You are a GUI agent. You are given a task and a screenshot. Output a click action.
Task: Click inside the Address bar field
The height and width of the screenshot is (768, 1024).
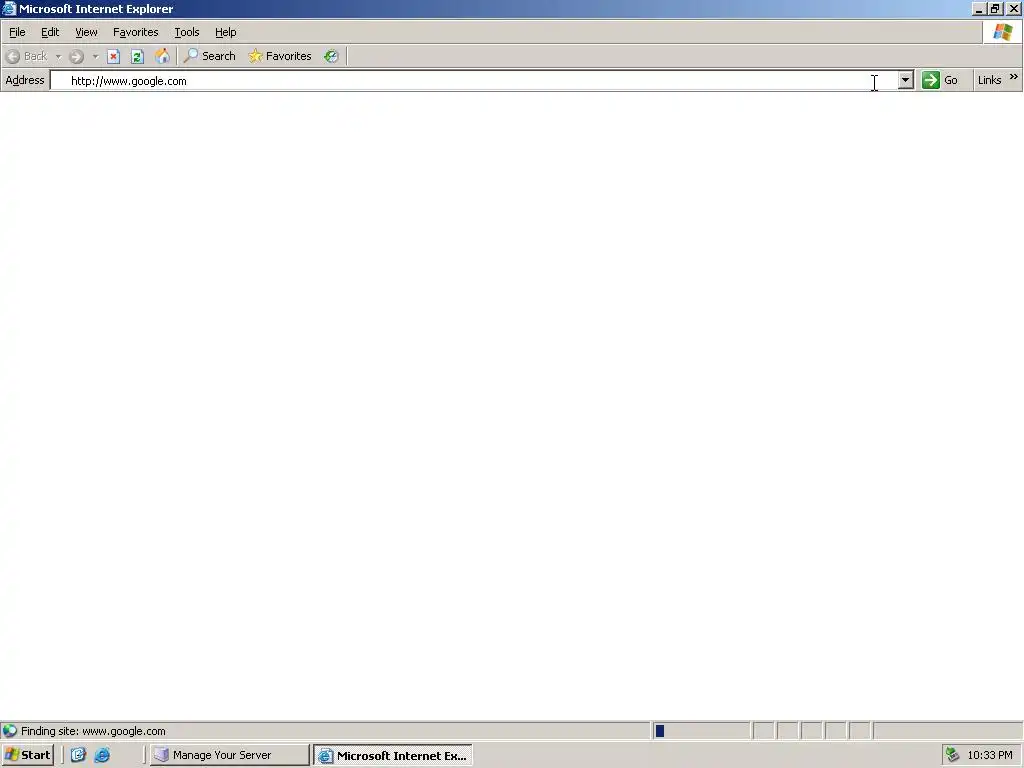click(474, 81)
